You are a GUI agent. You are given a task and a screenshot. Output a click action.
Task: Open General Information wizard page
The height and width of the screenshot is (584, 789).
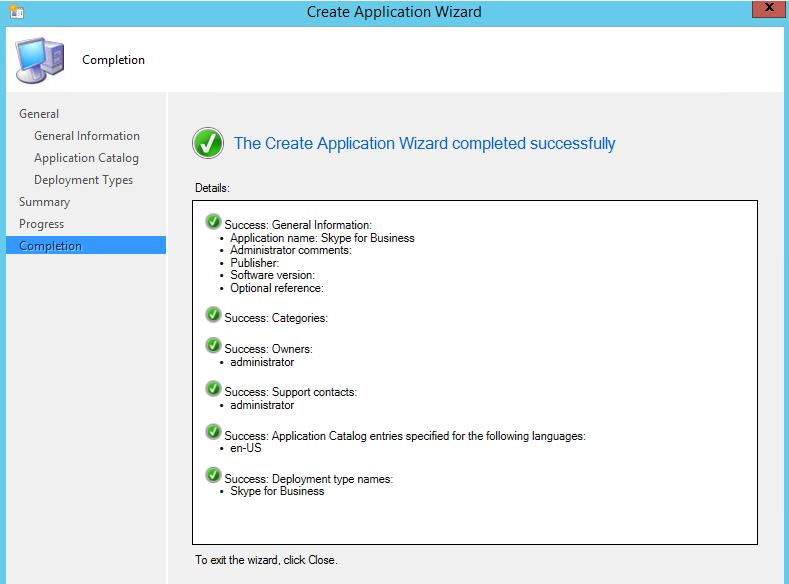pyautogui.click(x=87, y=136)
